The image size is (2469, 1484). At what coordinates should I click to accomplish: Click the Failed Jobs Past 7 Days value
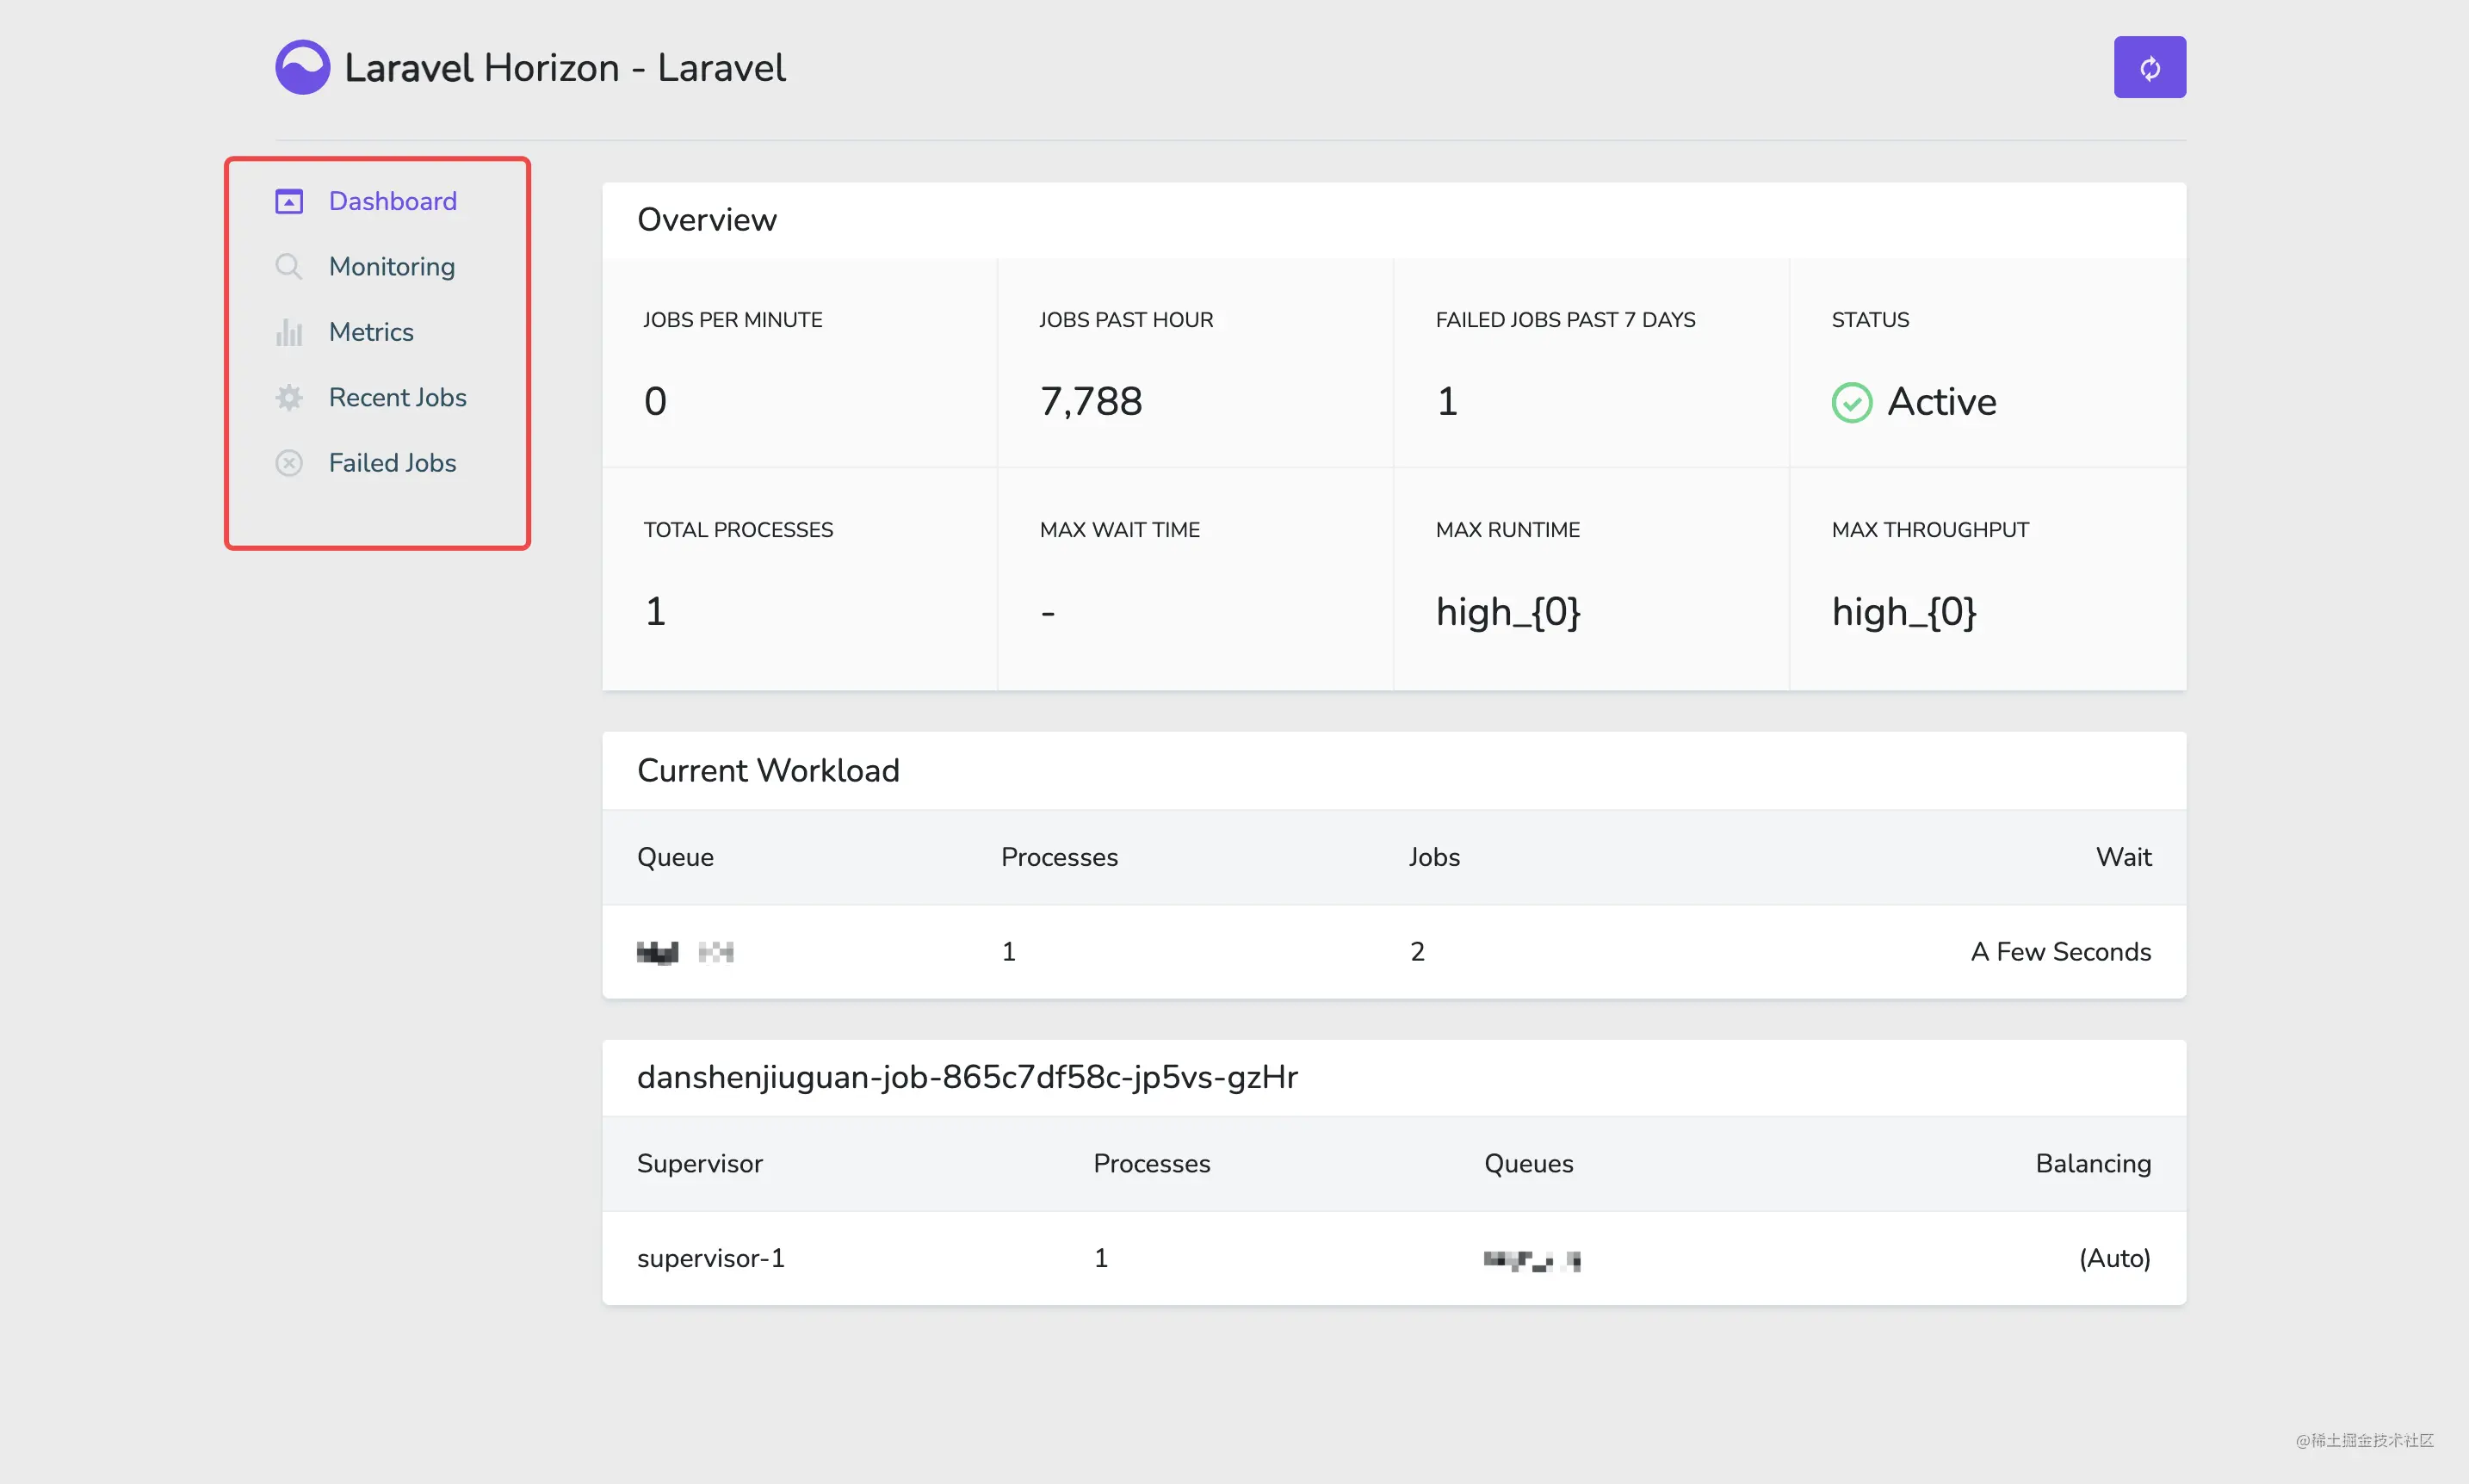(x=1447, y=402)
